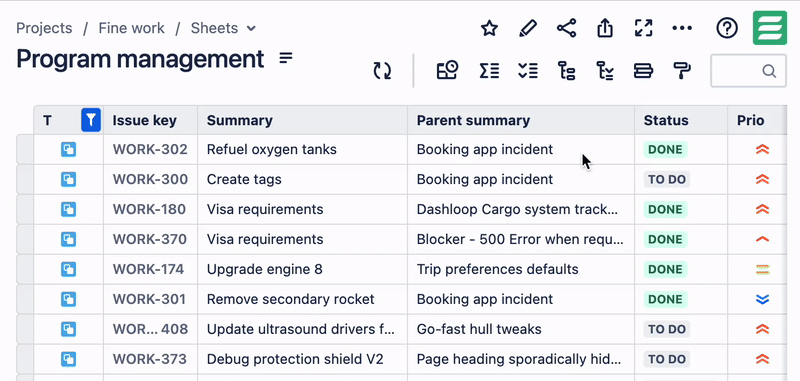Enter full screen mode
This screenshot has height=381, width=800.
pyautogui.click(x=643, y=28)
